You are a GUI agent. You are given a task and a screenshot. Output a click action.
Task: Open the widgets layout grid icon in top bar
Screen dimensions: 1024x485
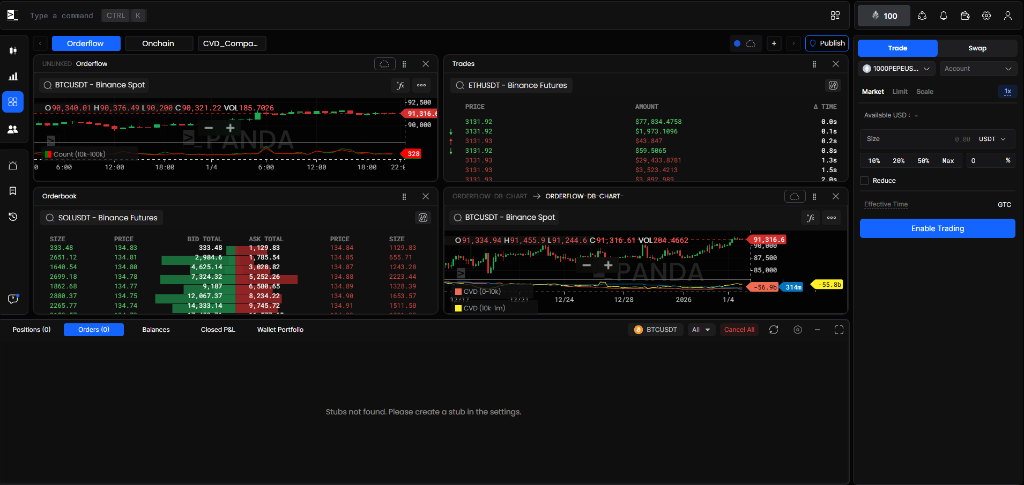835,15
